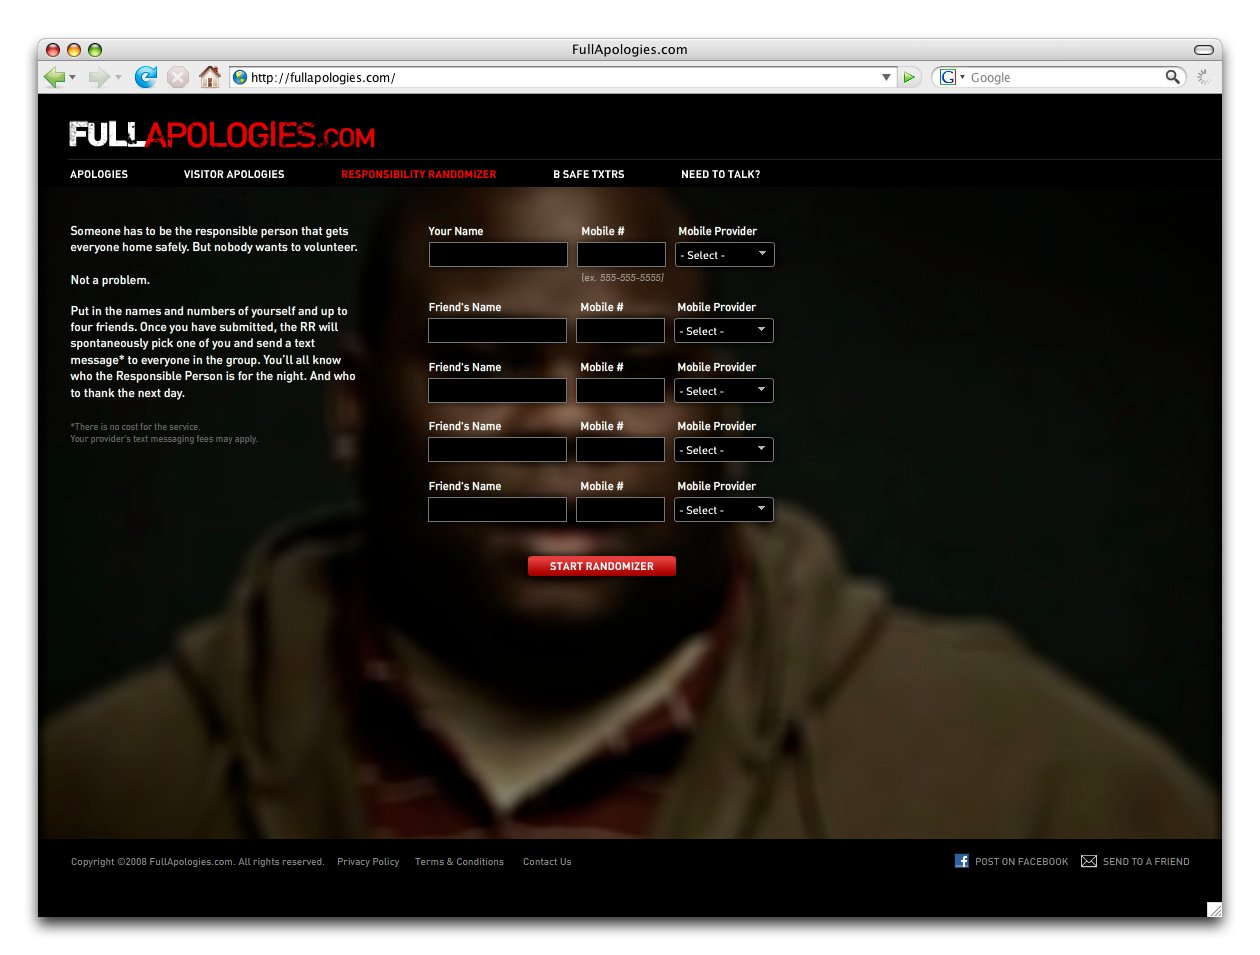This screenshot has height=955, width=1260.
Task: Click the Mobile # field for Your Name
Action: pos(621,255)
